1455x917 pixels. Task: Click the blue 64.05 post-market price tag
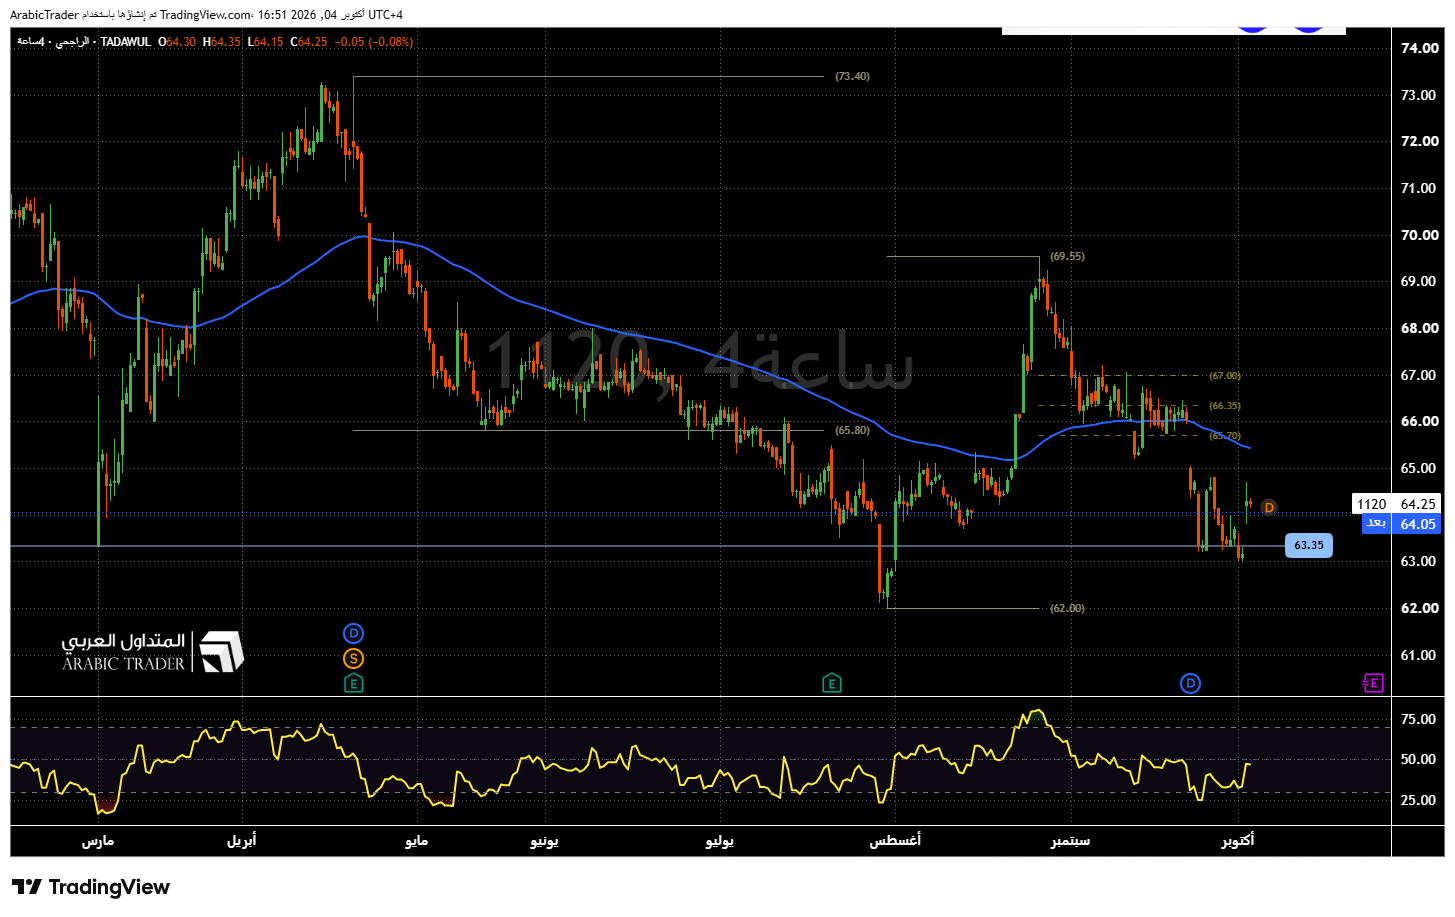click(x=1401, y=524)
